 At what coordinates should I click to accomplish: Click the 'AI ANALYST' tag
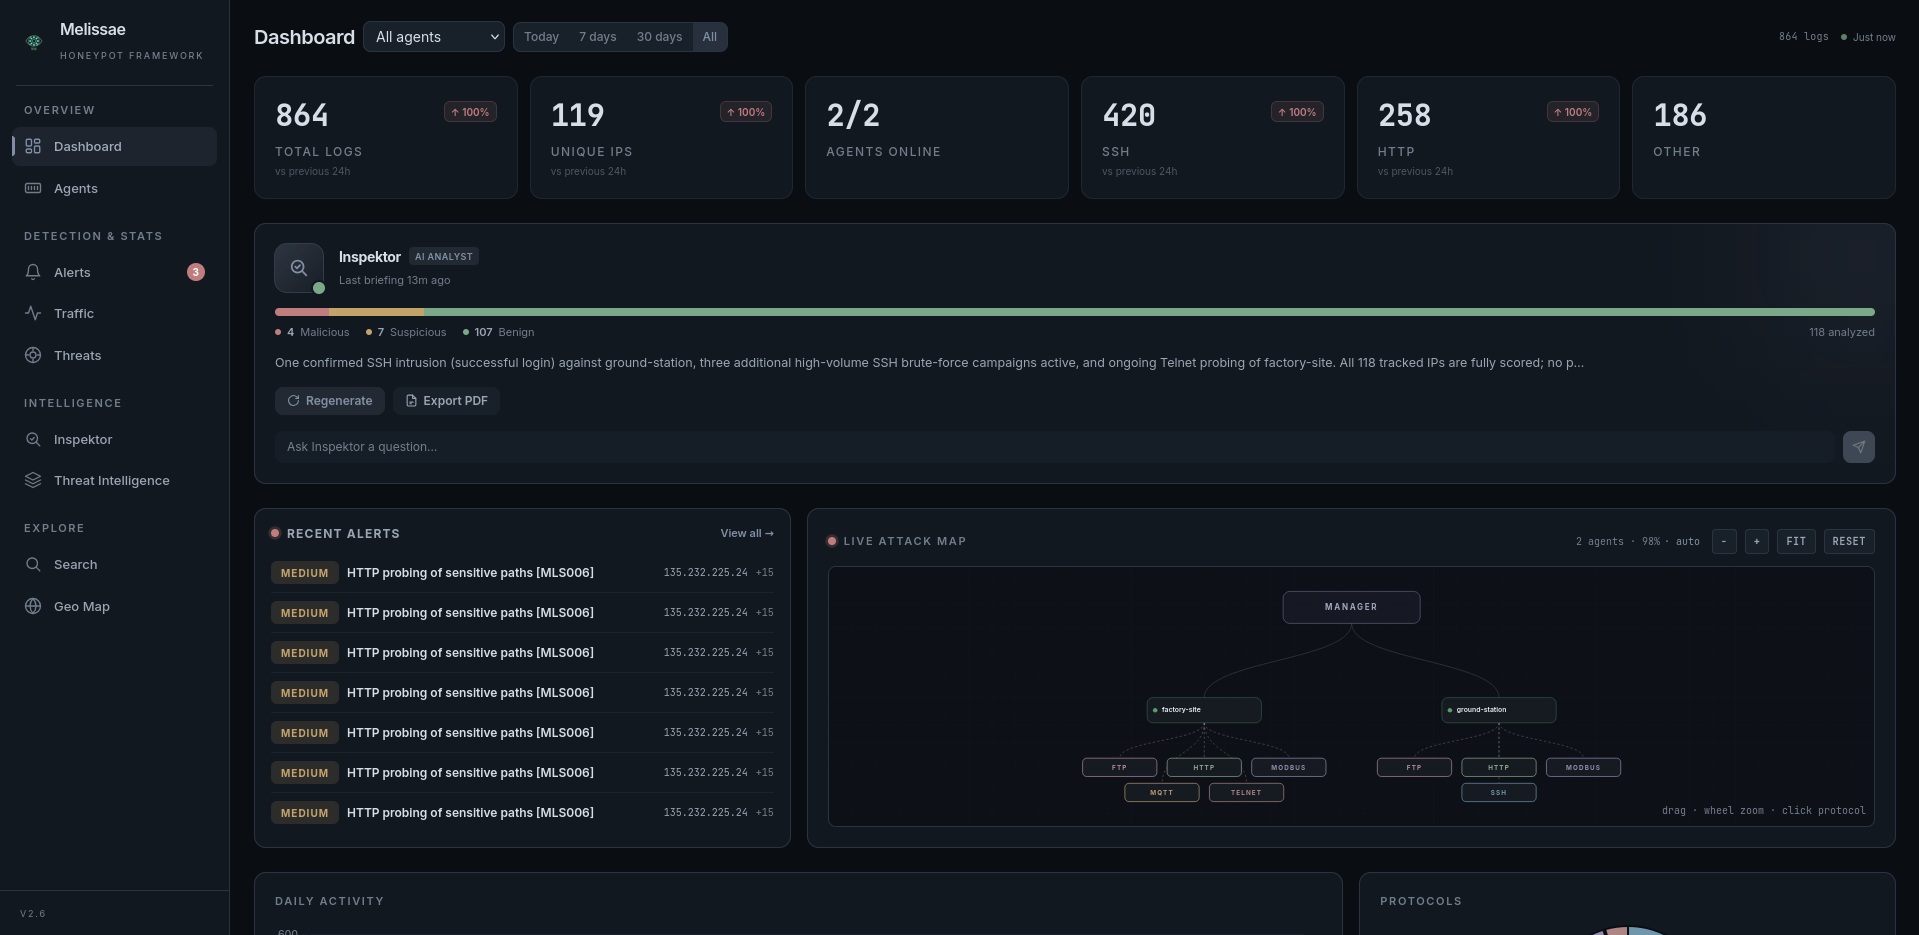click(444, 257)
